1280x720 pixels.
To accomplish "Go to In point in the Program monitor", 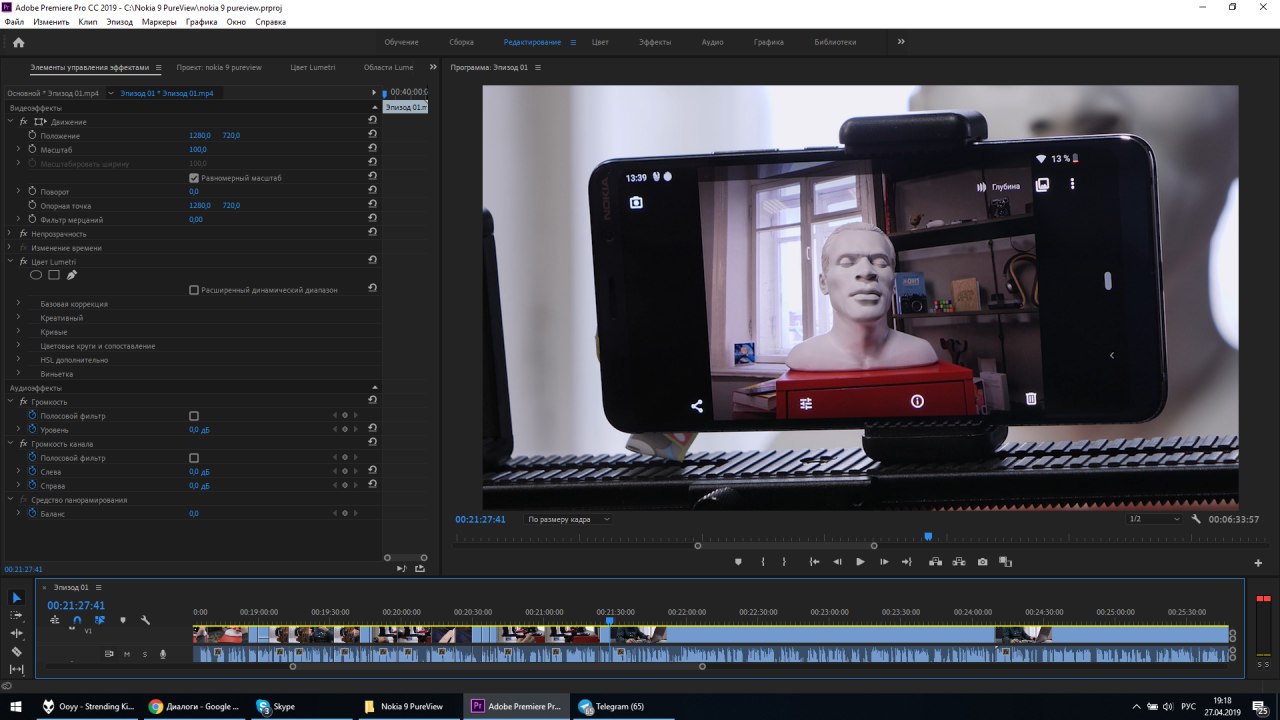I will (814, 562).
